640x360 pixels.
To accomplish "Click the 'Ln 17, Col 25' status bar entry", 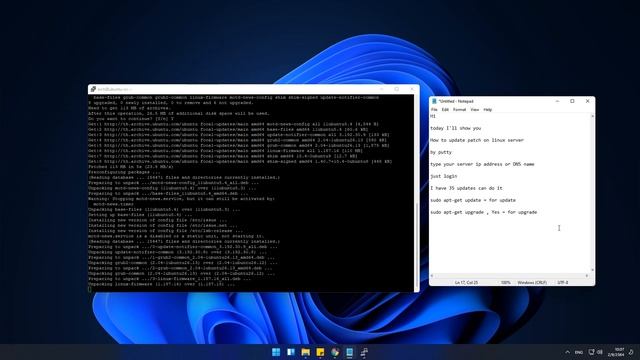I will [466, 282].
